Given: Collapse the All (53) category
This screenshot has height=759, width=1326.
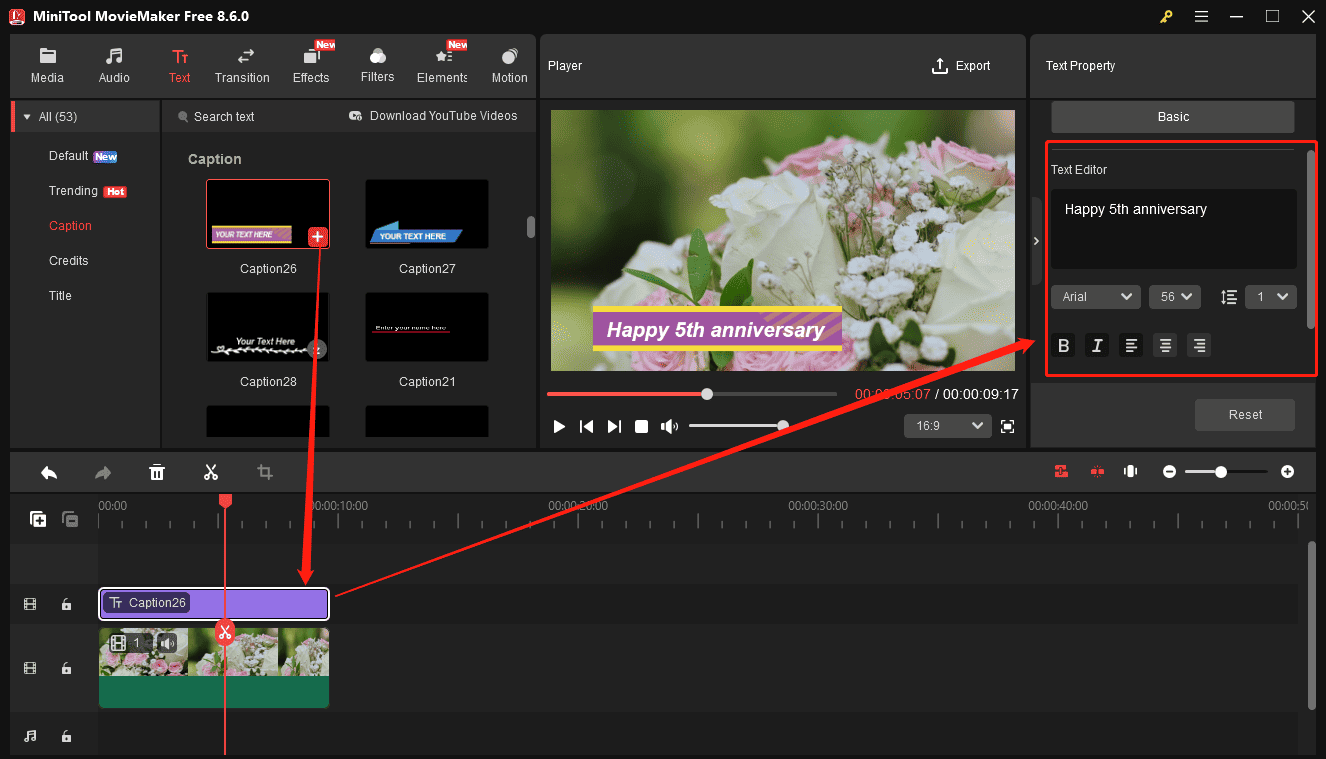Looking at the screenshot, I should [27, 117].
